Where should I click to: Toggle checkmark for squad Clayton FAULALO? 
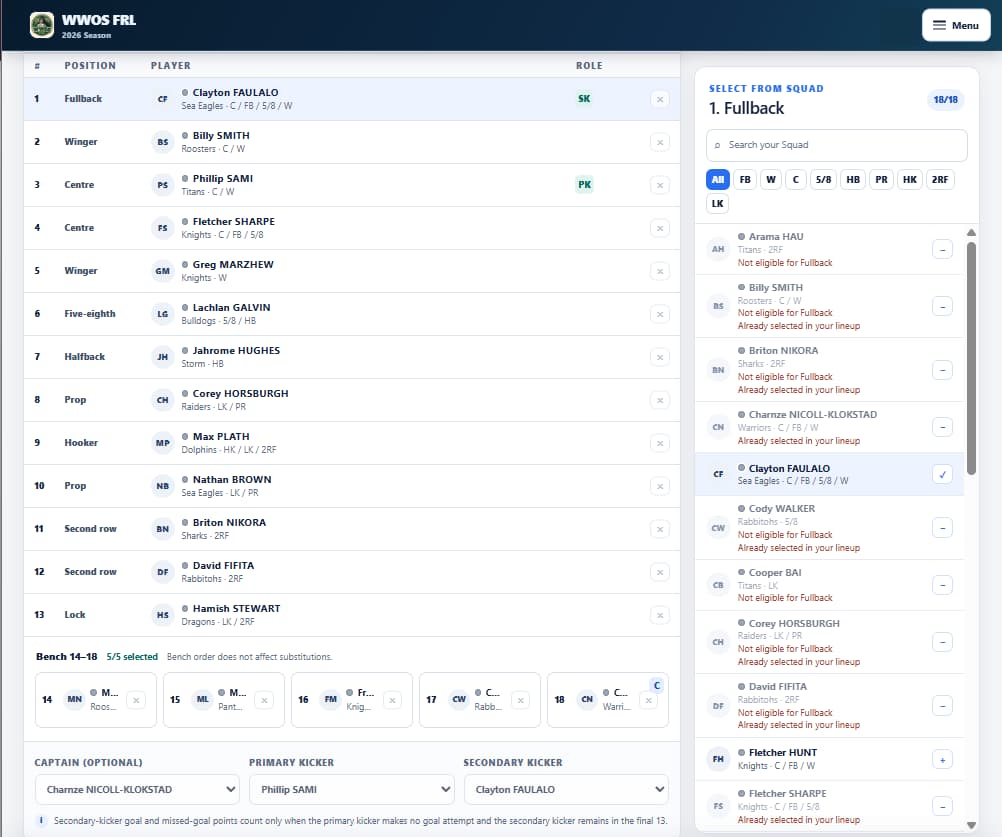(943, 475)
